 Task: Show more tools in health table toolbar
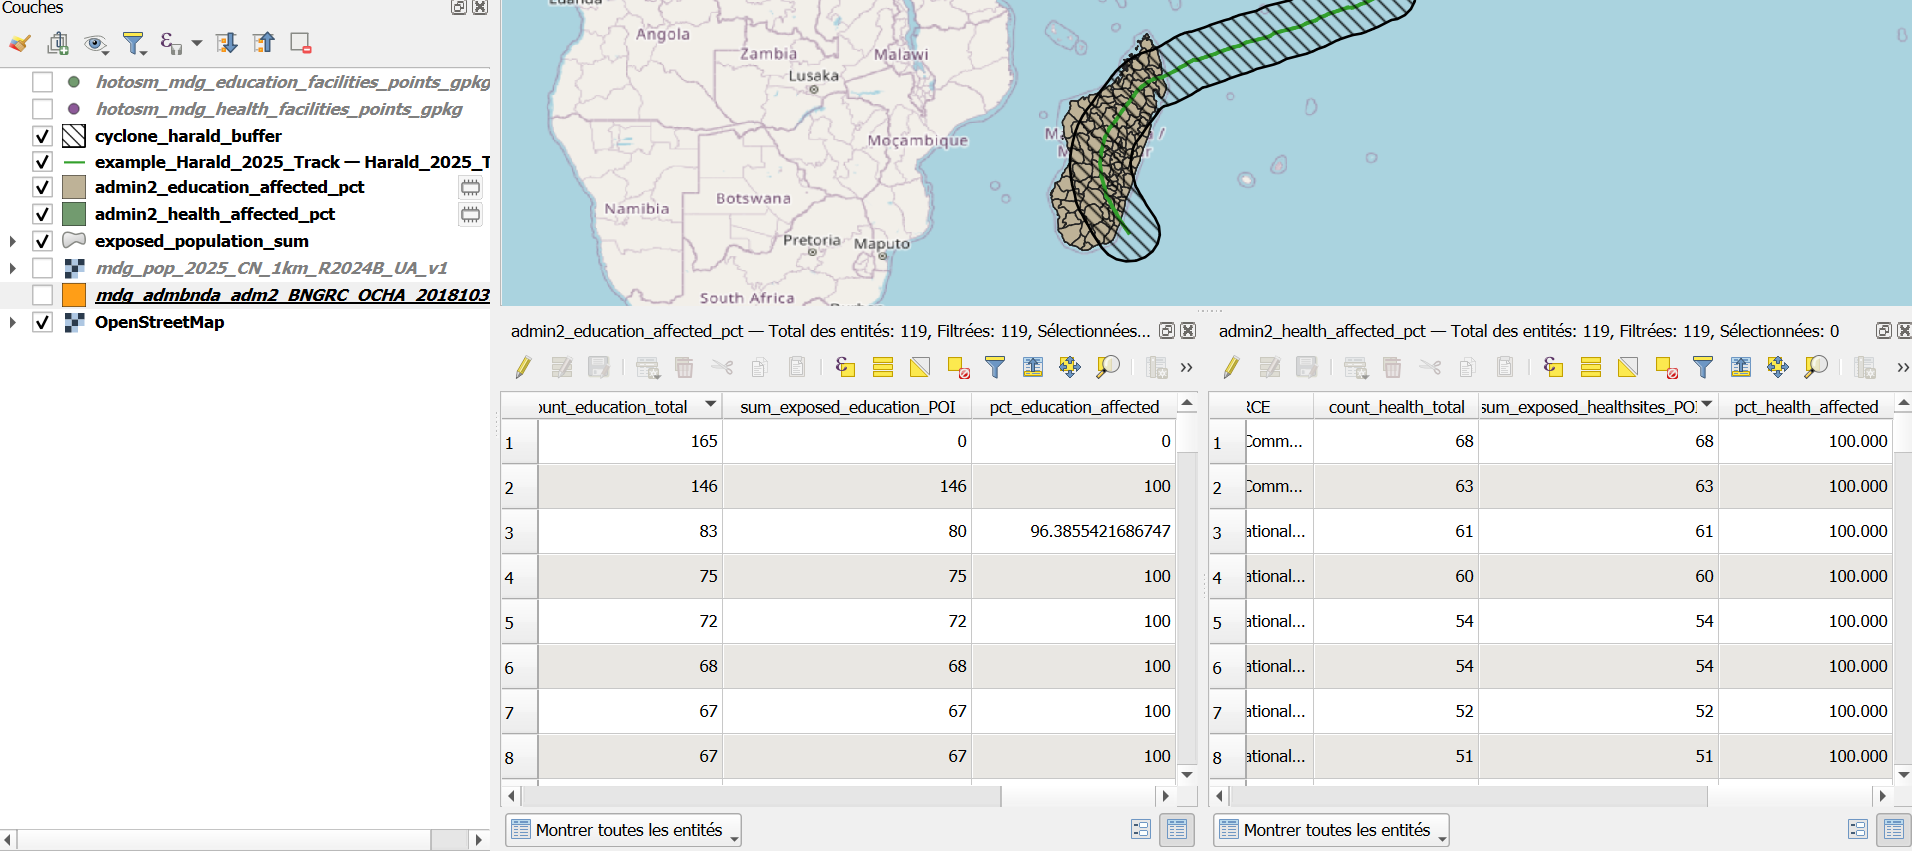1902,367
